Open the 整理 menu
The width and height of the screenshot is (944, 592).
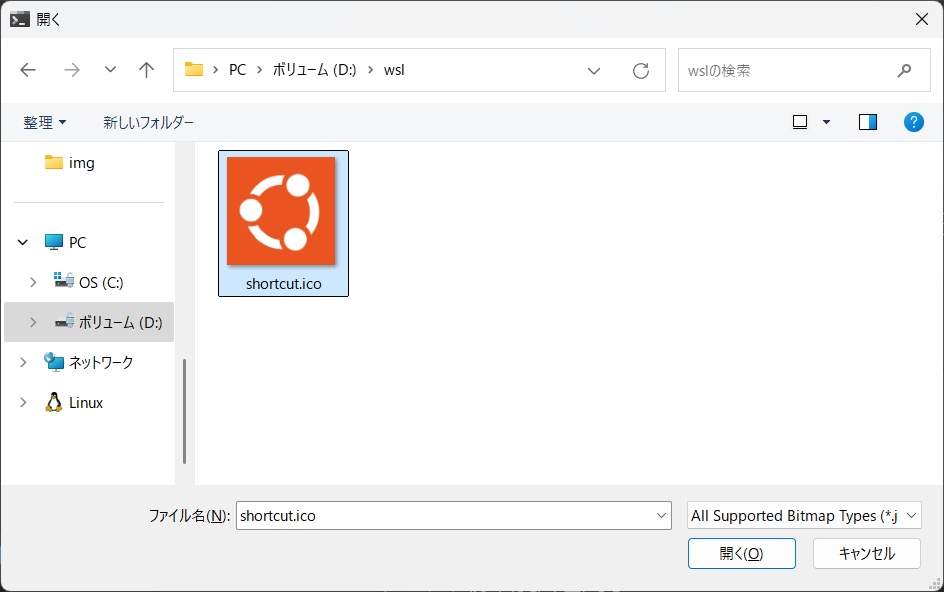click(x=45, y=122)
